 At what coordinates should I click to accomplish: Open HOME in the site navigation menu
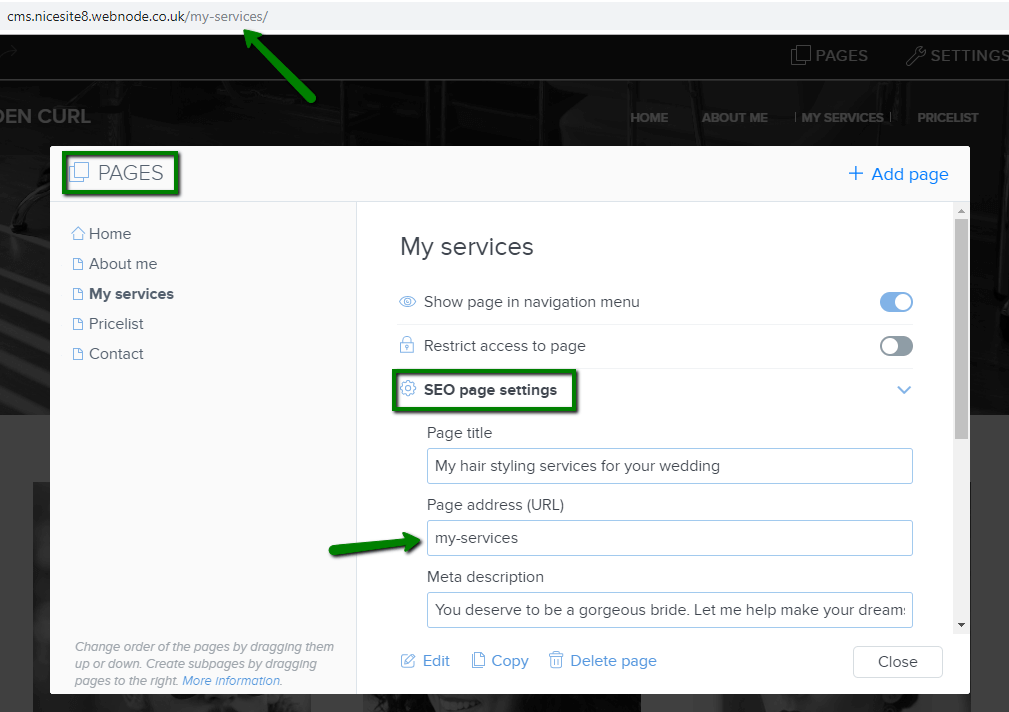pos(649,117)
